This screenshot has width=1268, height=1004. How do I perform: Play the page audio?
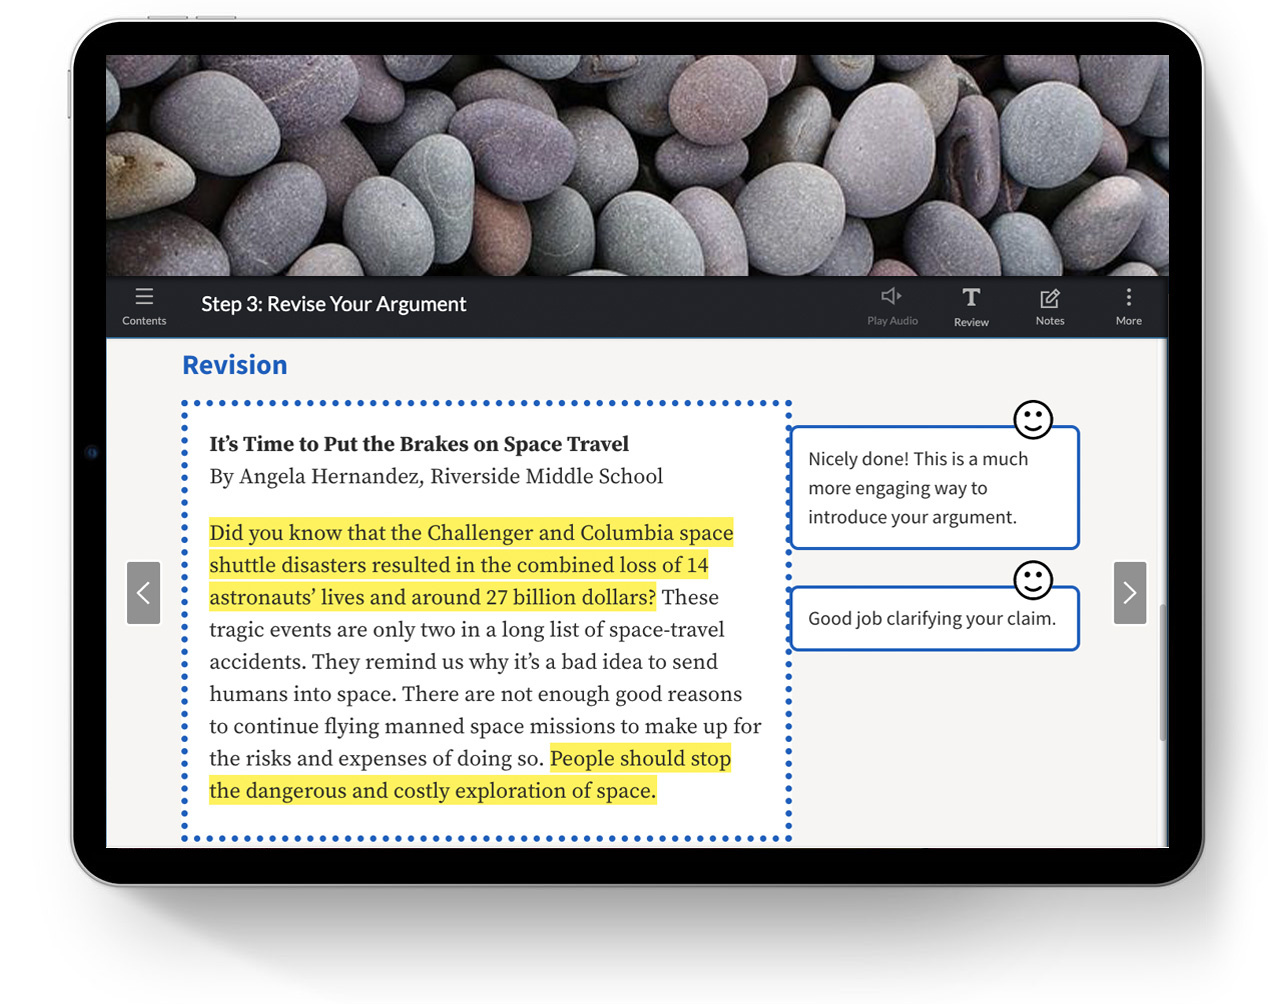(x=892, y=306)
